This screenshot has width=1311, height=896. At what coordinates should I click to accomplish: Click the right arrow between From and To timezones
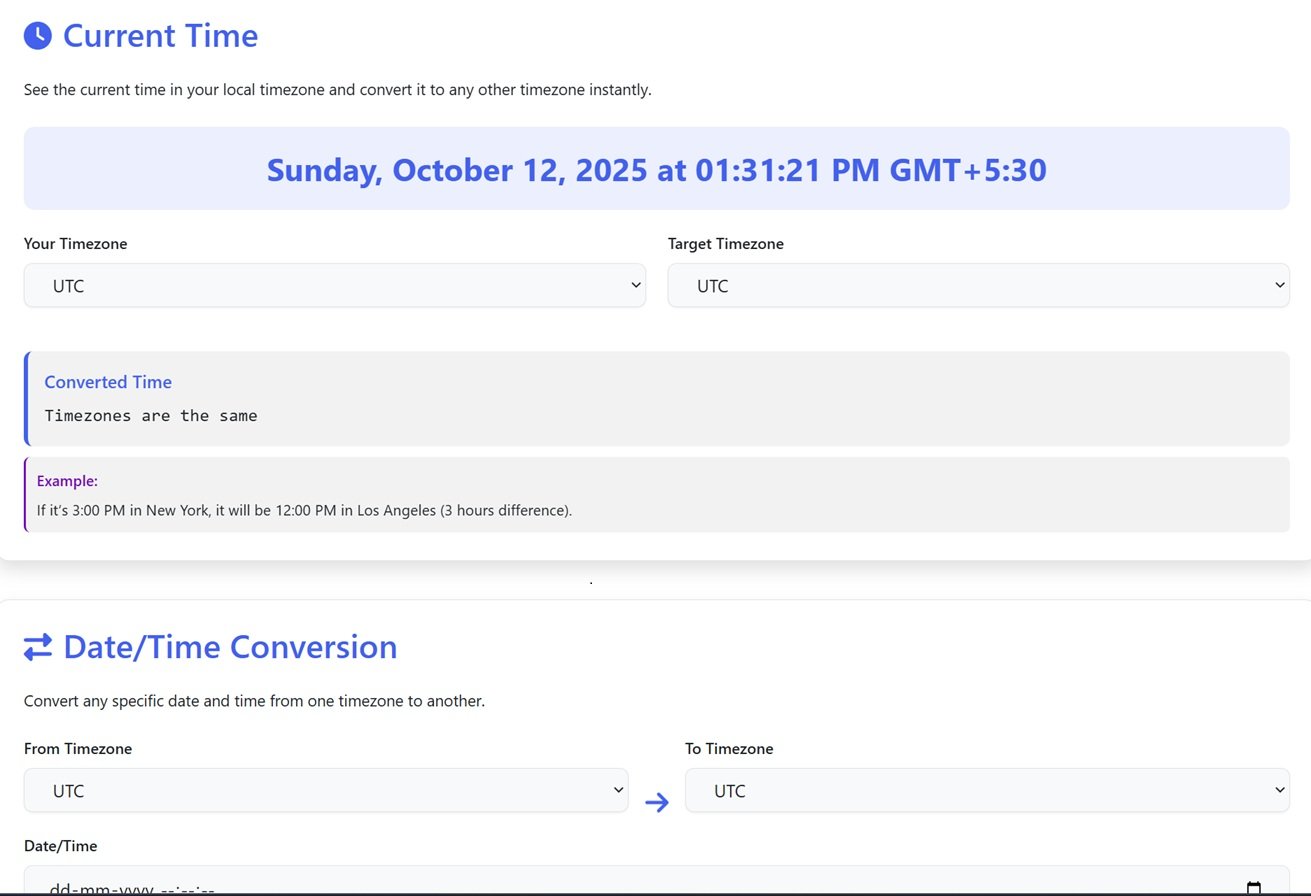(657, 802)
